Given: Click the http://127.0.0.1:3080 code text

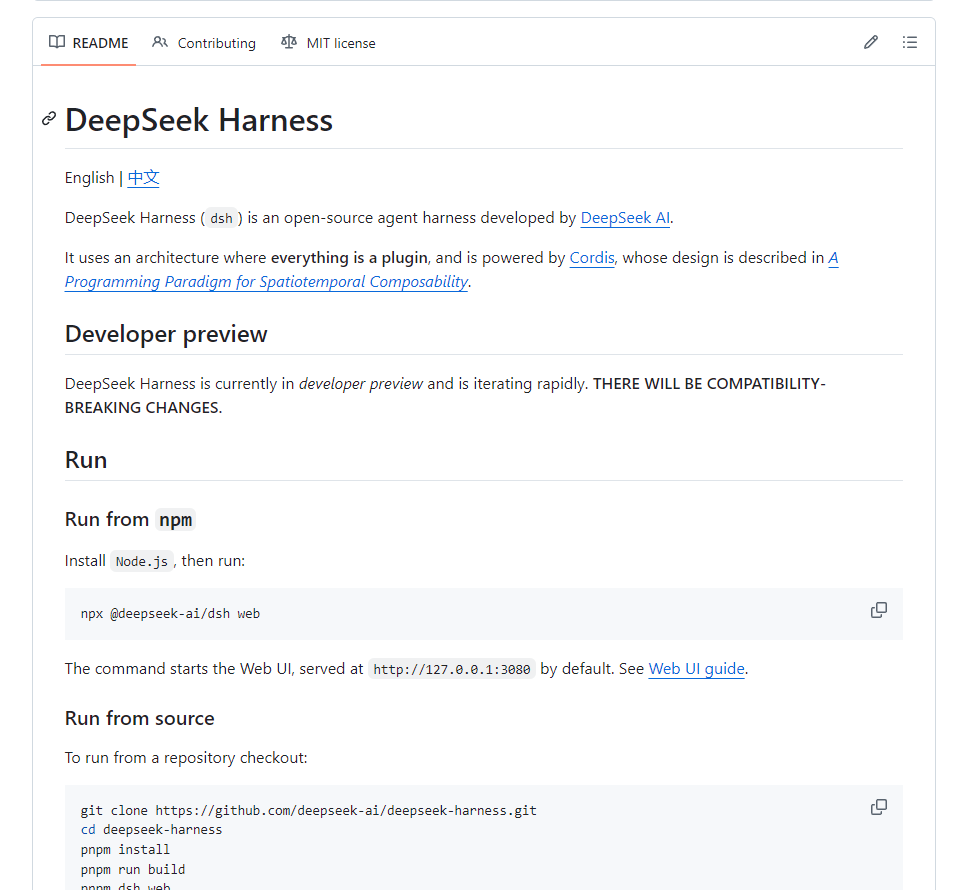Looking at the screenshot, I should coord(452,669).
